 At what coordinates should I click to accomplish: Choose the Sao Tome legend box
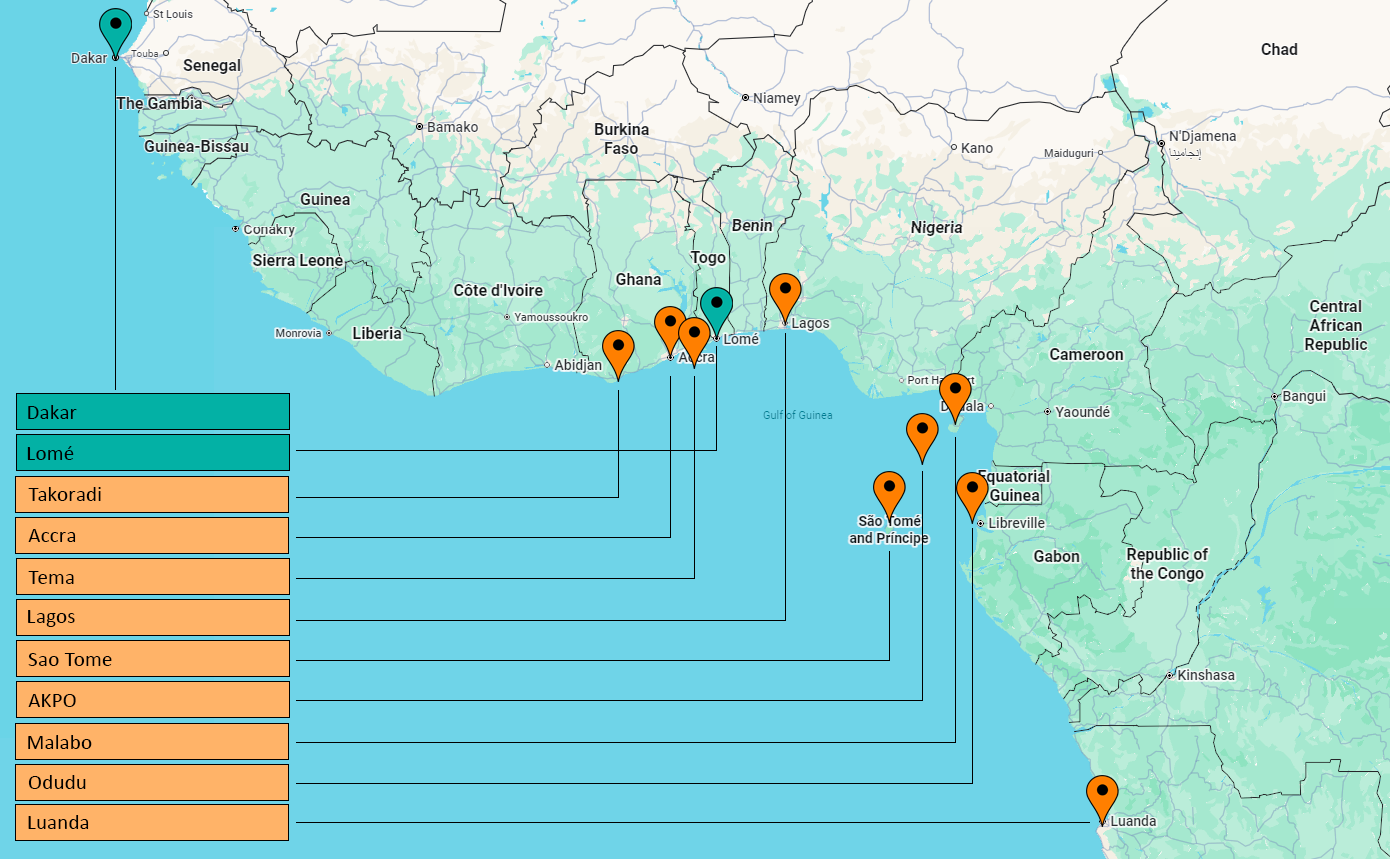click(153, 659)
